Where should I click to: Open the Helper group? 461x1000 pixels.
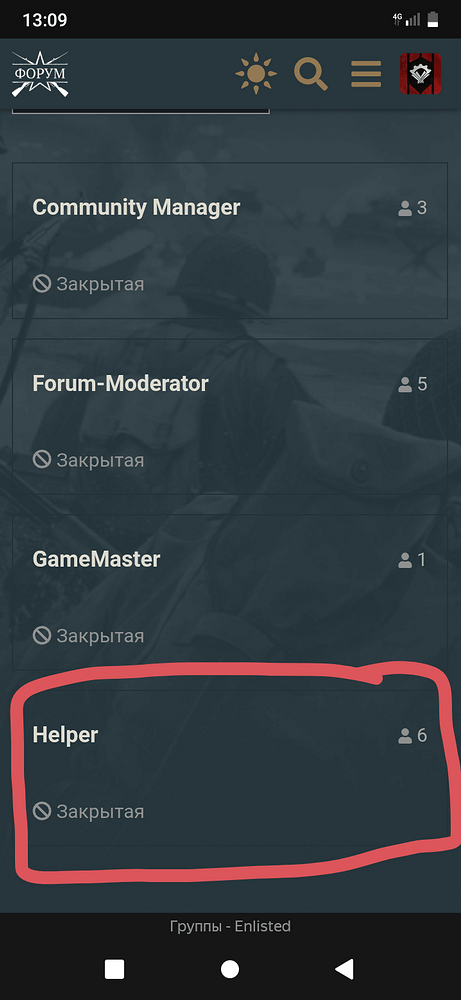pos(230,768)
